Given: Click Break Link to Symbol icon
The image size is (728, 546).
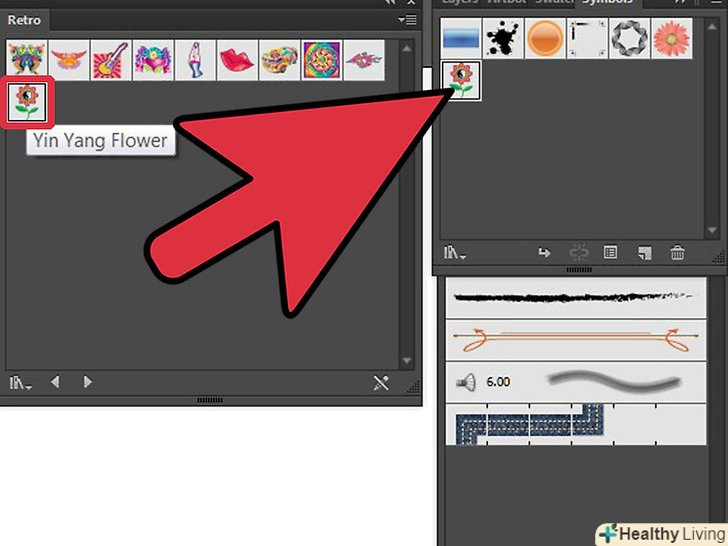Looking at the screenshot, I should click(578, 253).
